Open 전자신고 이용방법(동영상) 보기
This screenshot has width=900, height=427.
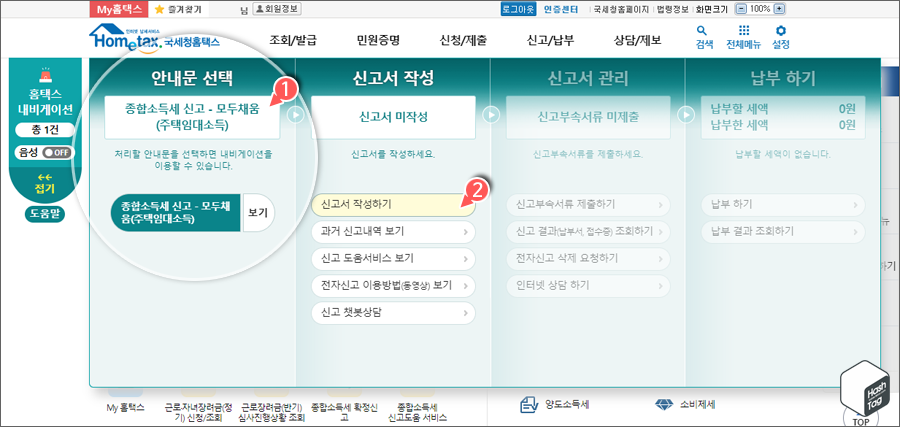point(393,286)
